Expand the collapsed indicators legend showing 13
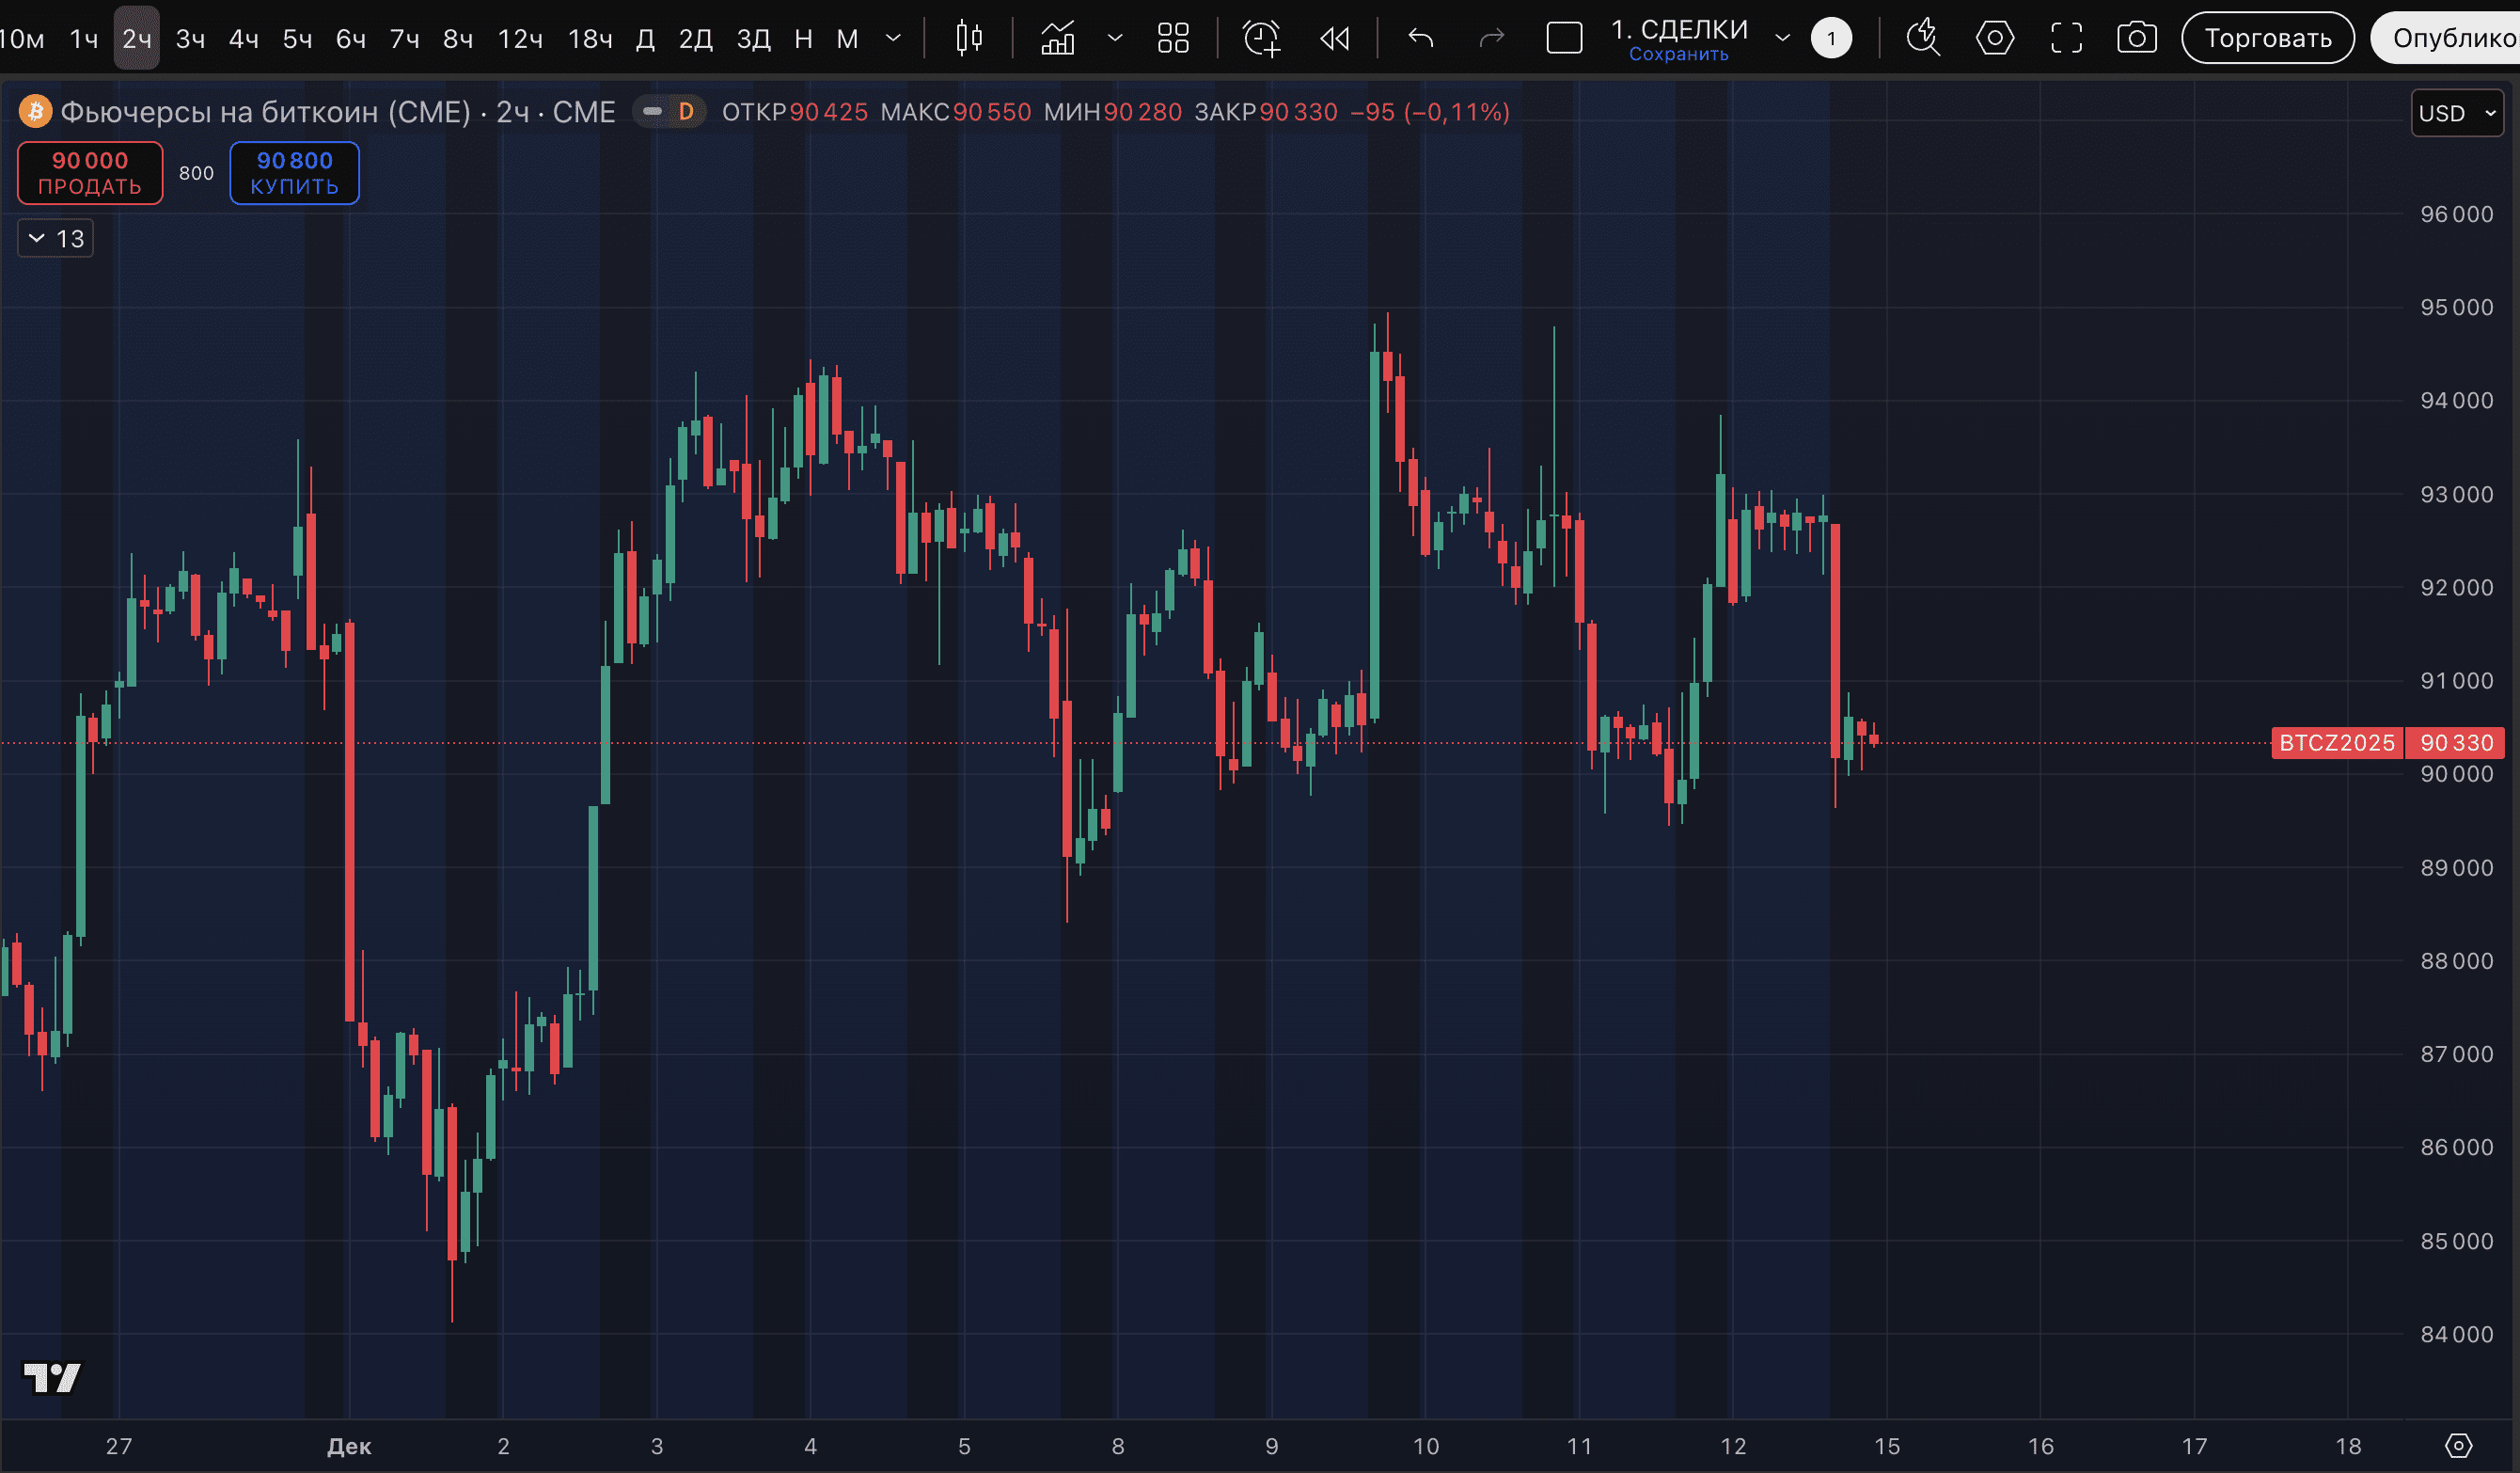 [56, 238]
